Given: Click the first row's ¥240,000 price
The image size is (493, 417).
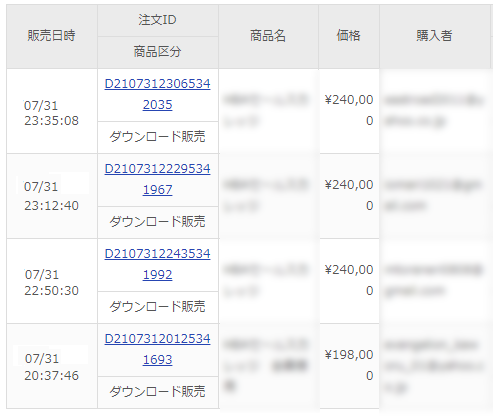Looking at the screenshot, I should (x=349, y=110).
